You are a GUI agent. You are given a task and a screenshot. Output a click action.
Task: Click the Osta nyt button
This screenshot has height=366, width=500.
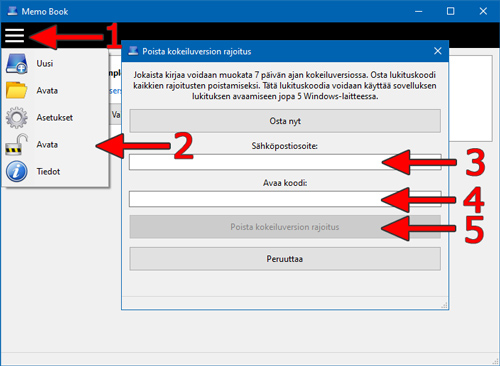point(285,121)
